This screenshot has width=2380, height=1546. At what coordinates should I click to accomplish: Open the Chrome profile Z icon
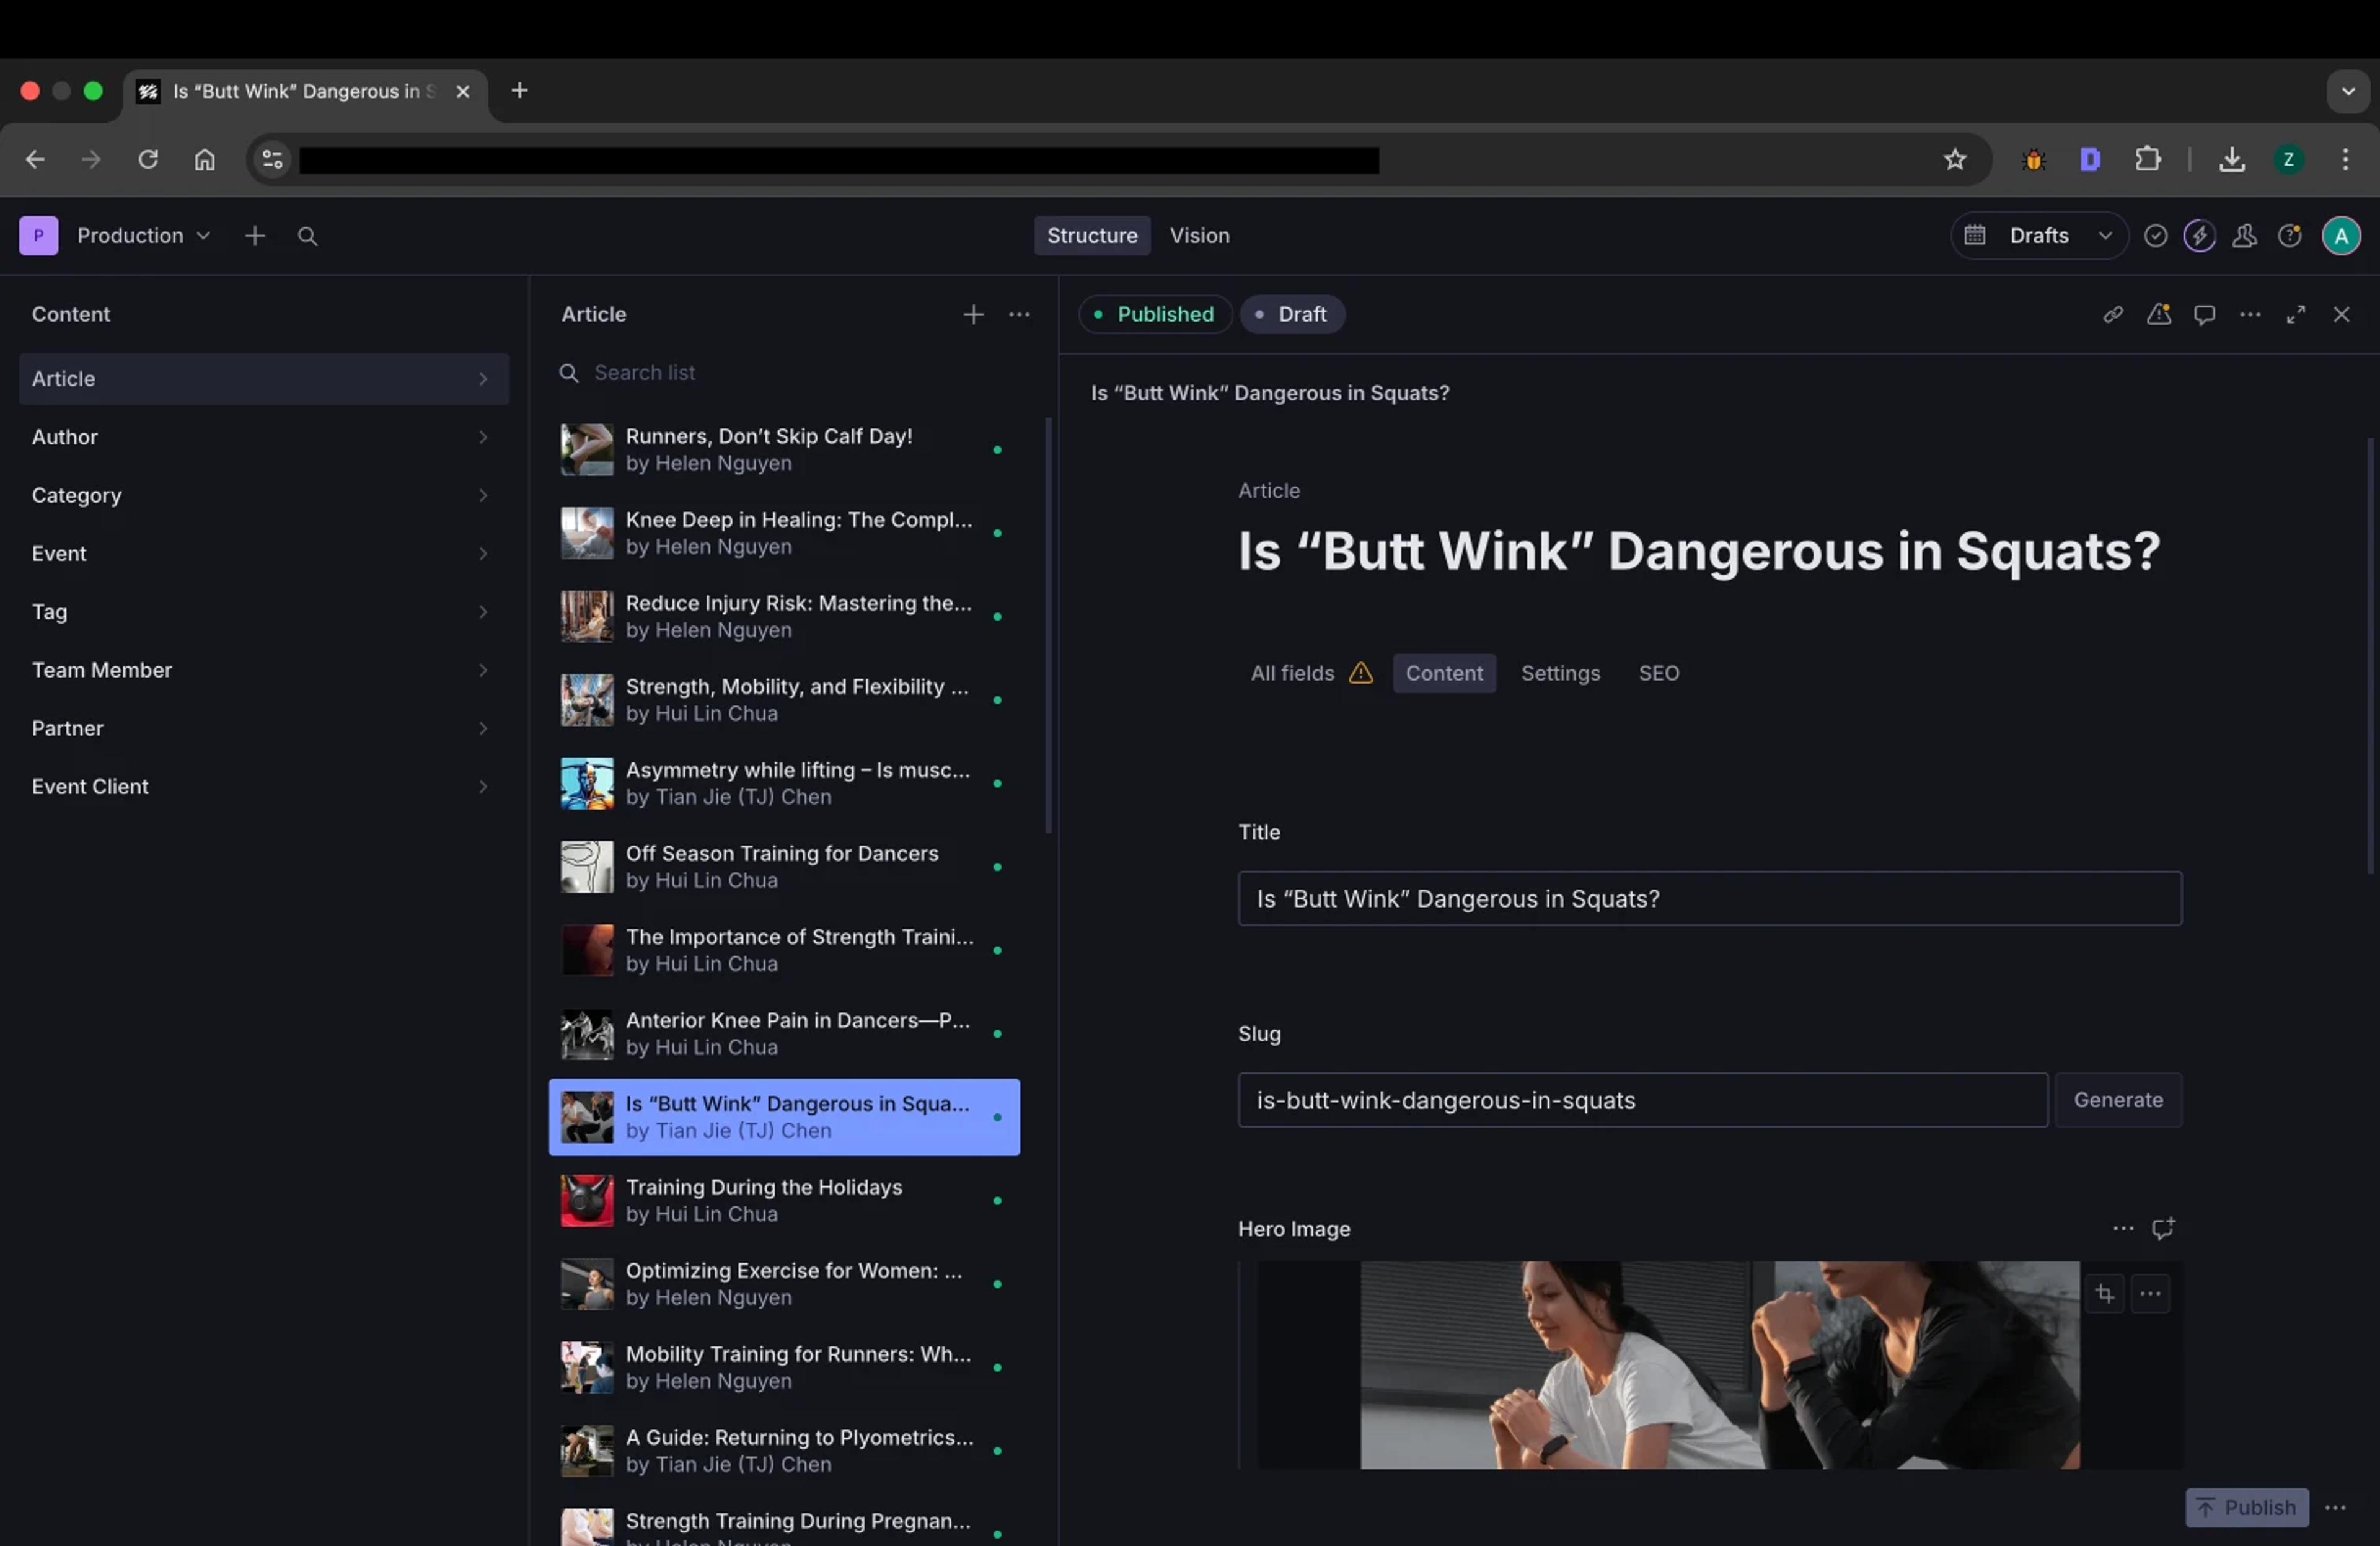tap(2288, 160)
